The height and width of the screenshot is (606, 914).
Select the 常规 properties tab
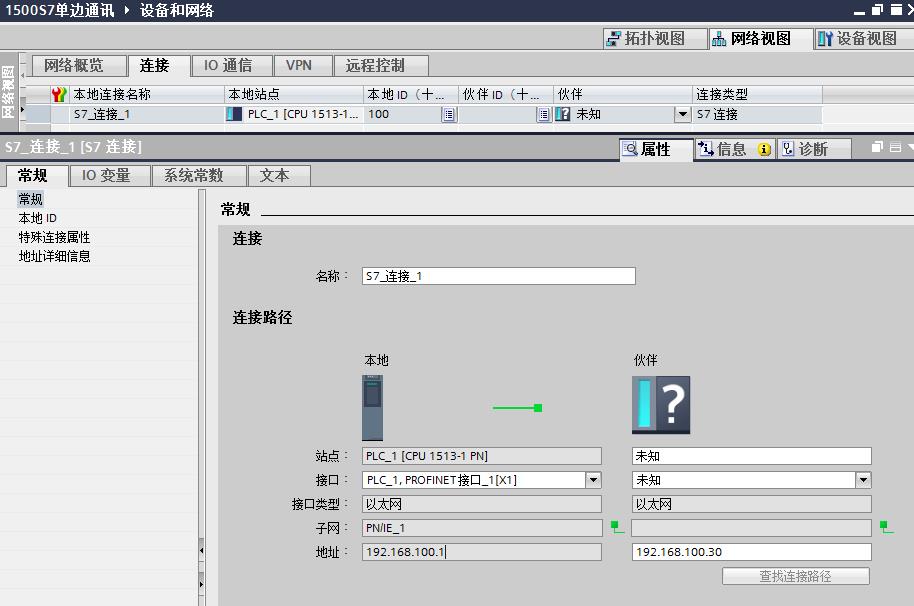36,175
